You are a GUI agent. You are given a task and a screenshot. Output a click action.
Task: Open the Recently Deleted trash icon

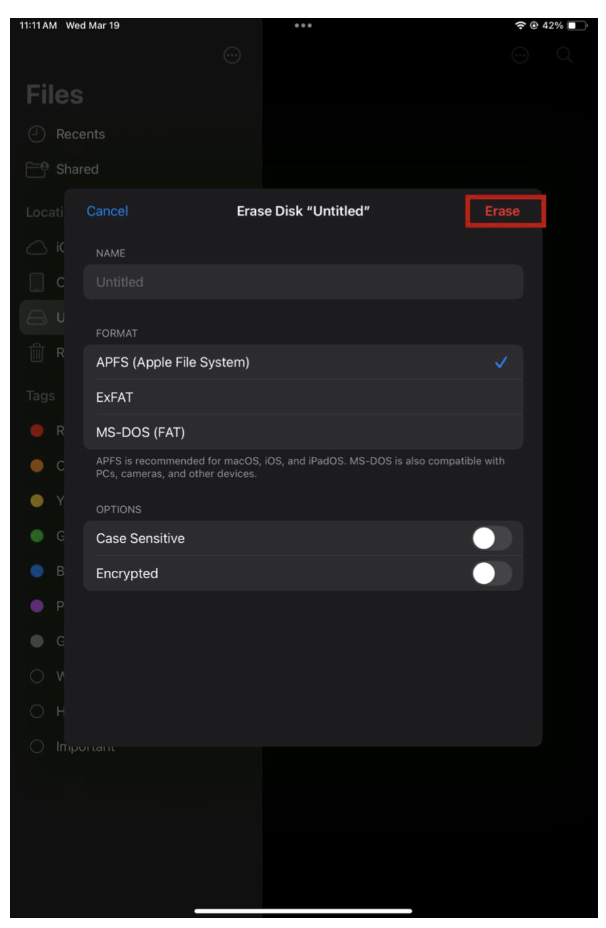coord(37,351)
